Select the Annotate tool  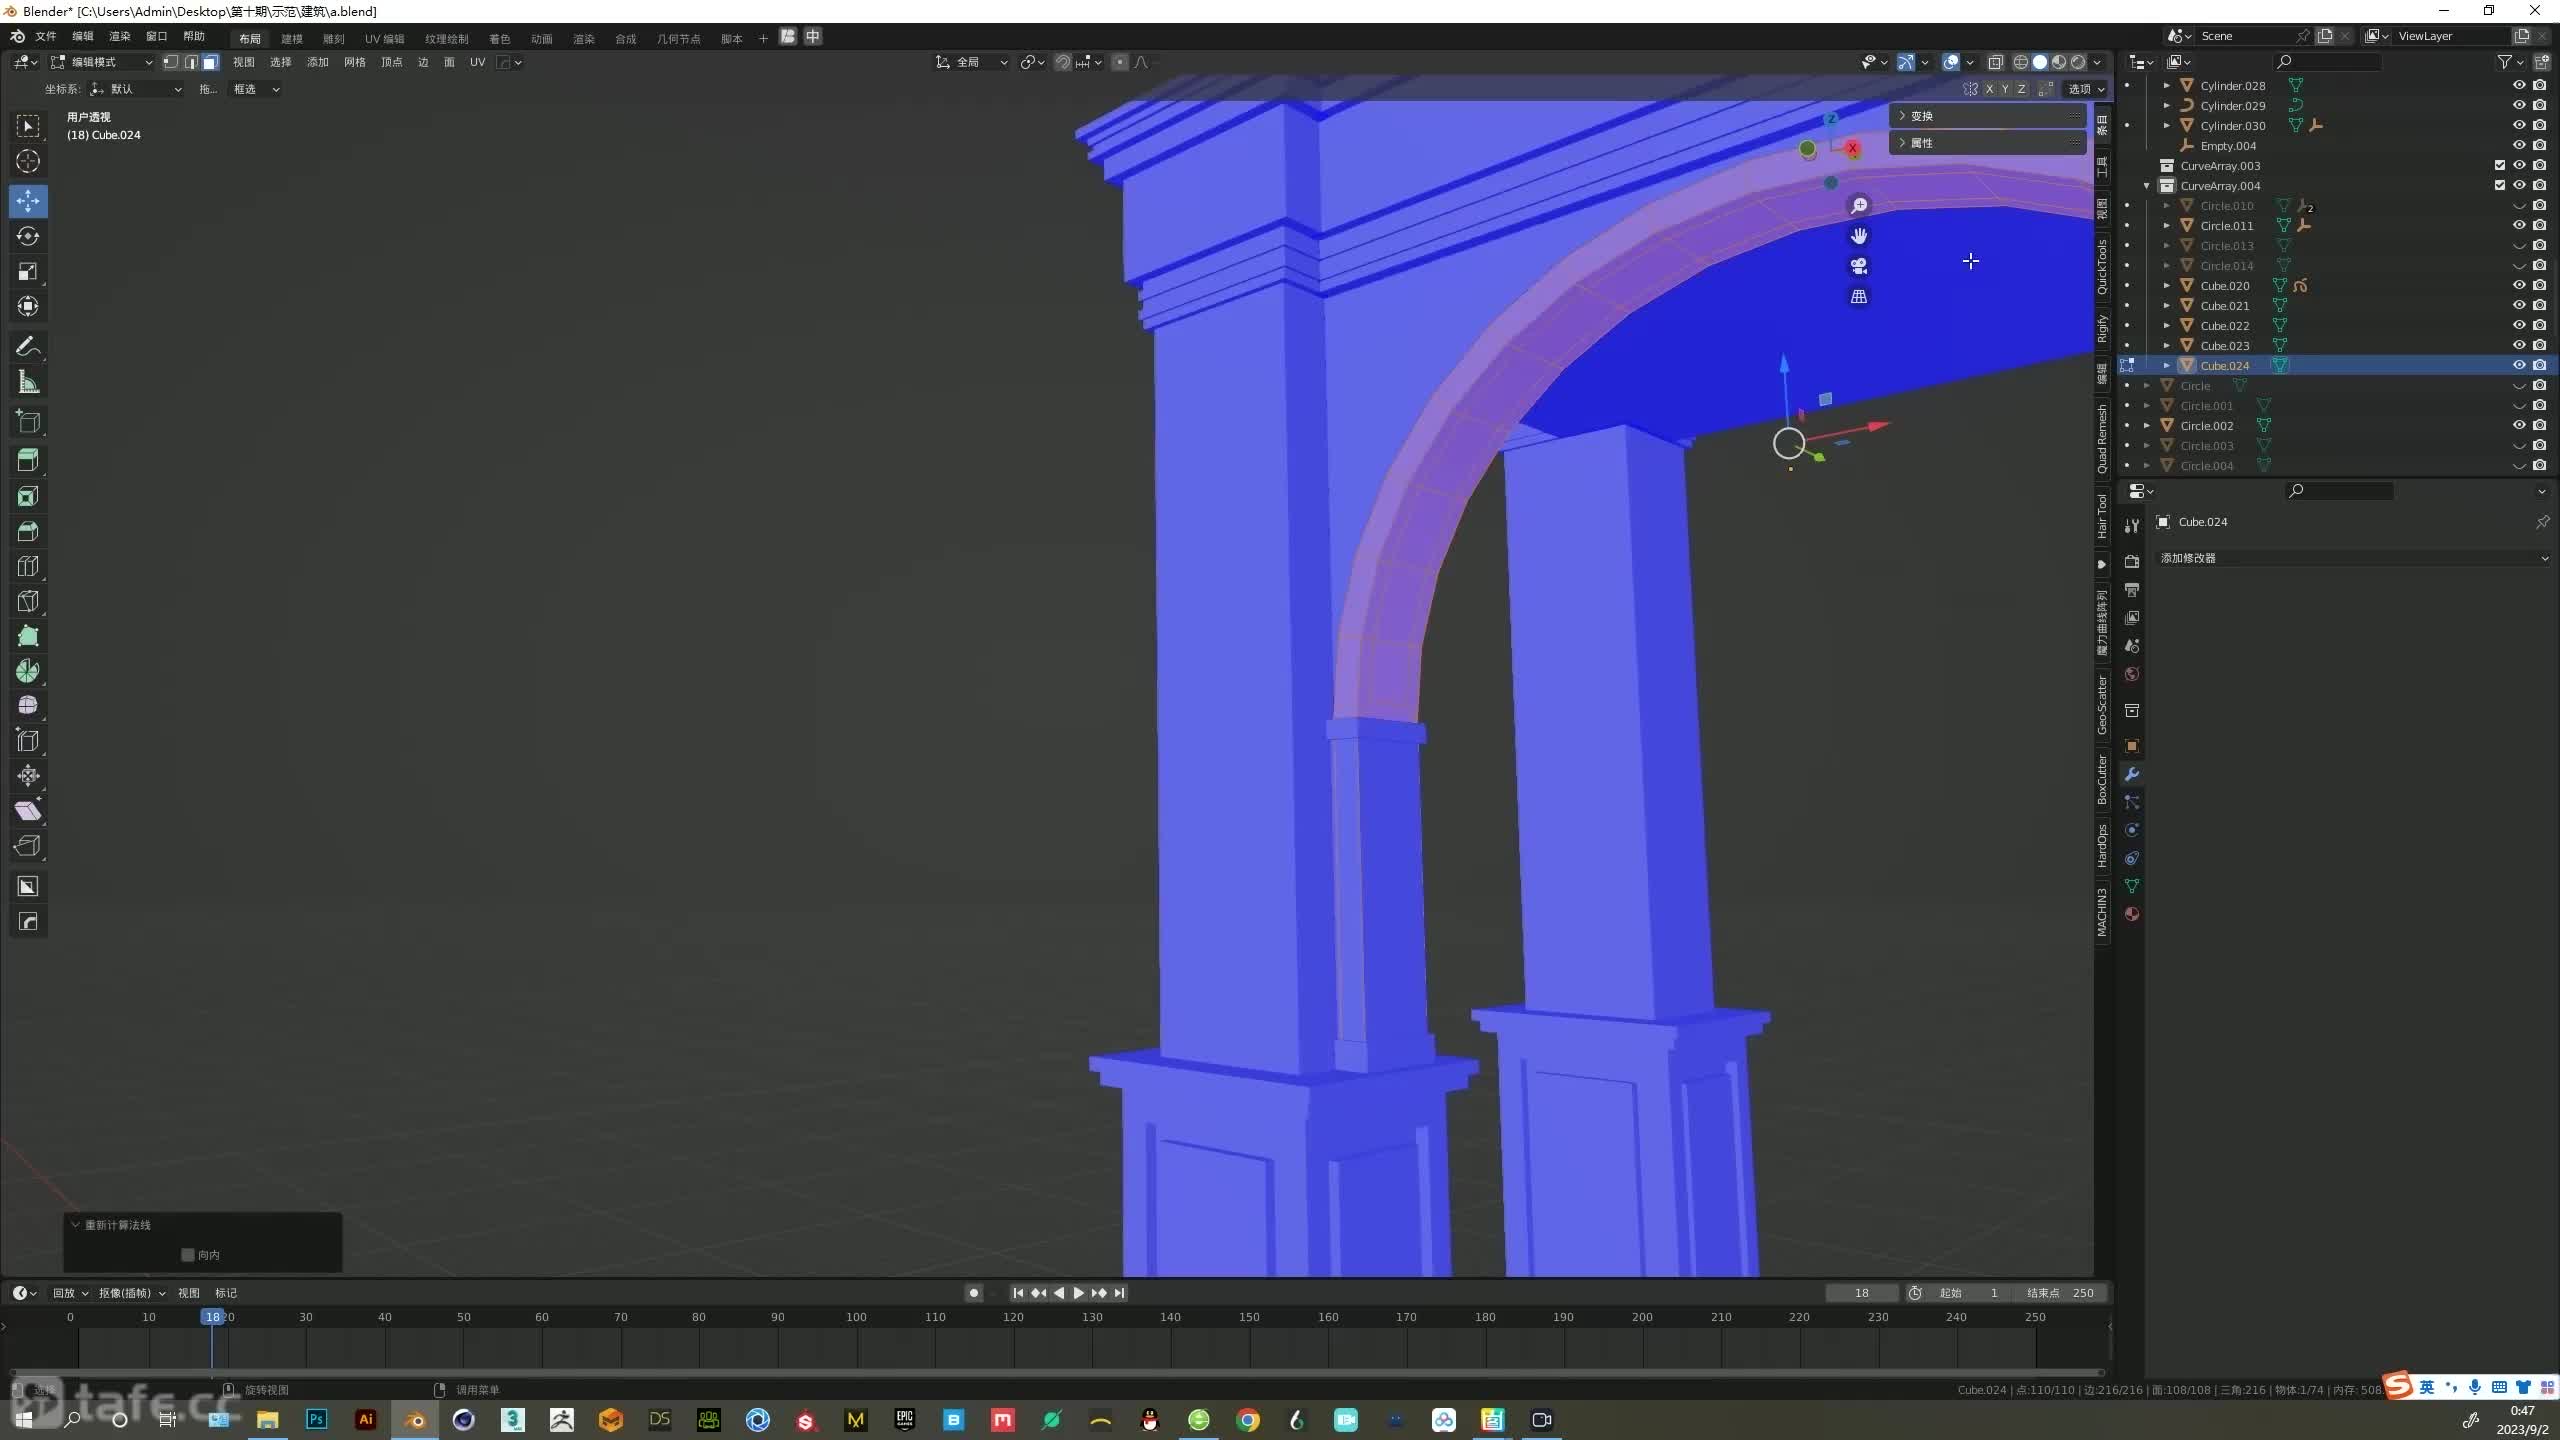[x=28, y=347]
